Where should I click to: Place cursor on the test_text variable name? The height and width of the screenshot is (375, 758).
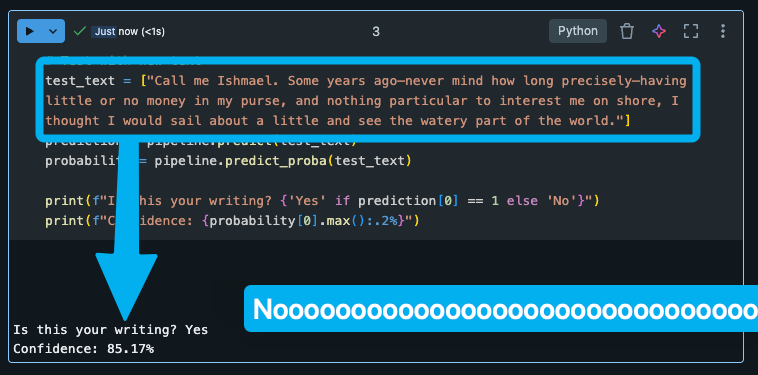[80, 81]
